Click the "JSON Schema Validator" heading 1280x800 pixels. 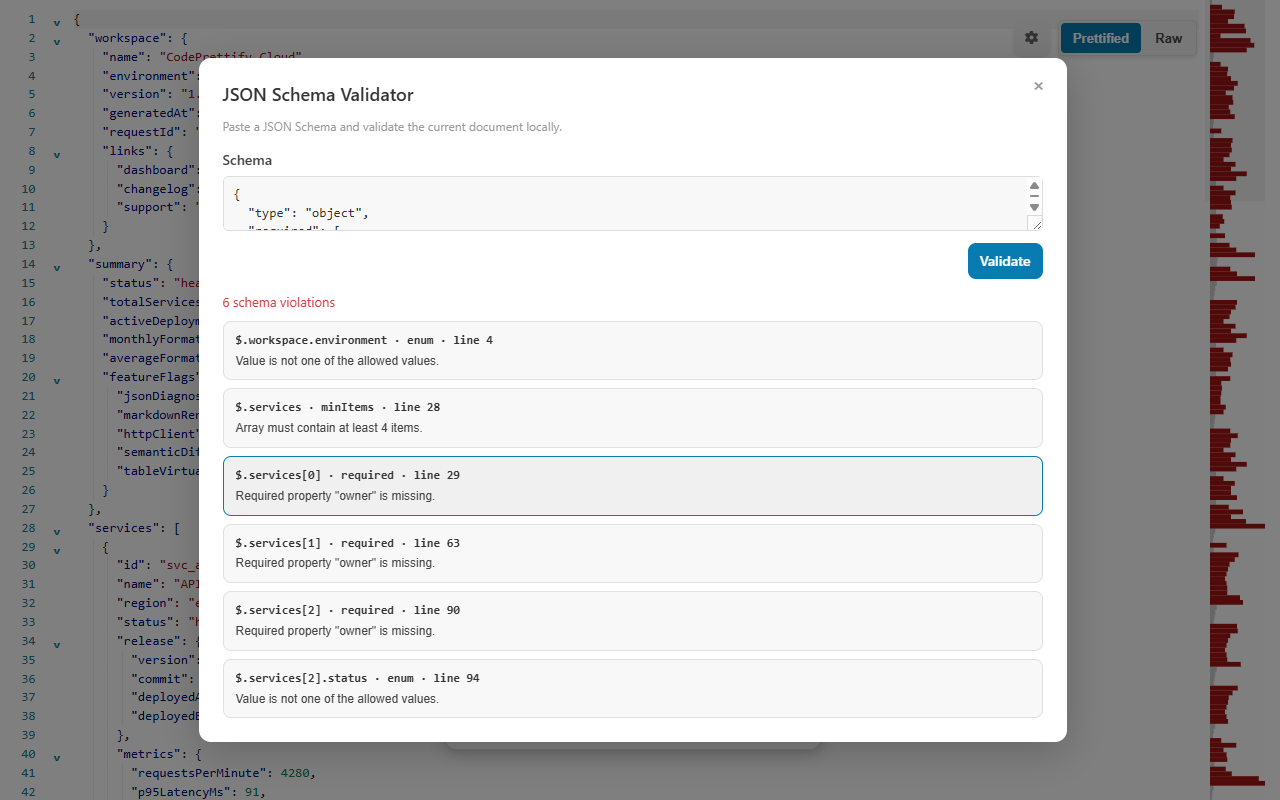(x=318, y=95)
